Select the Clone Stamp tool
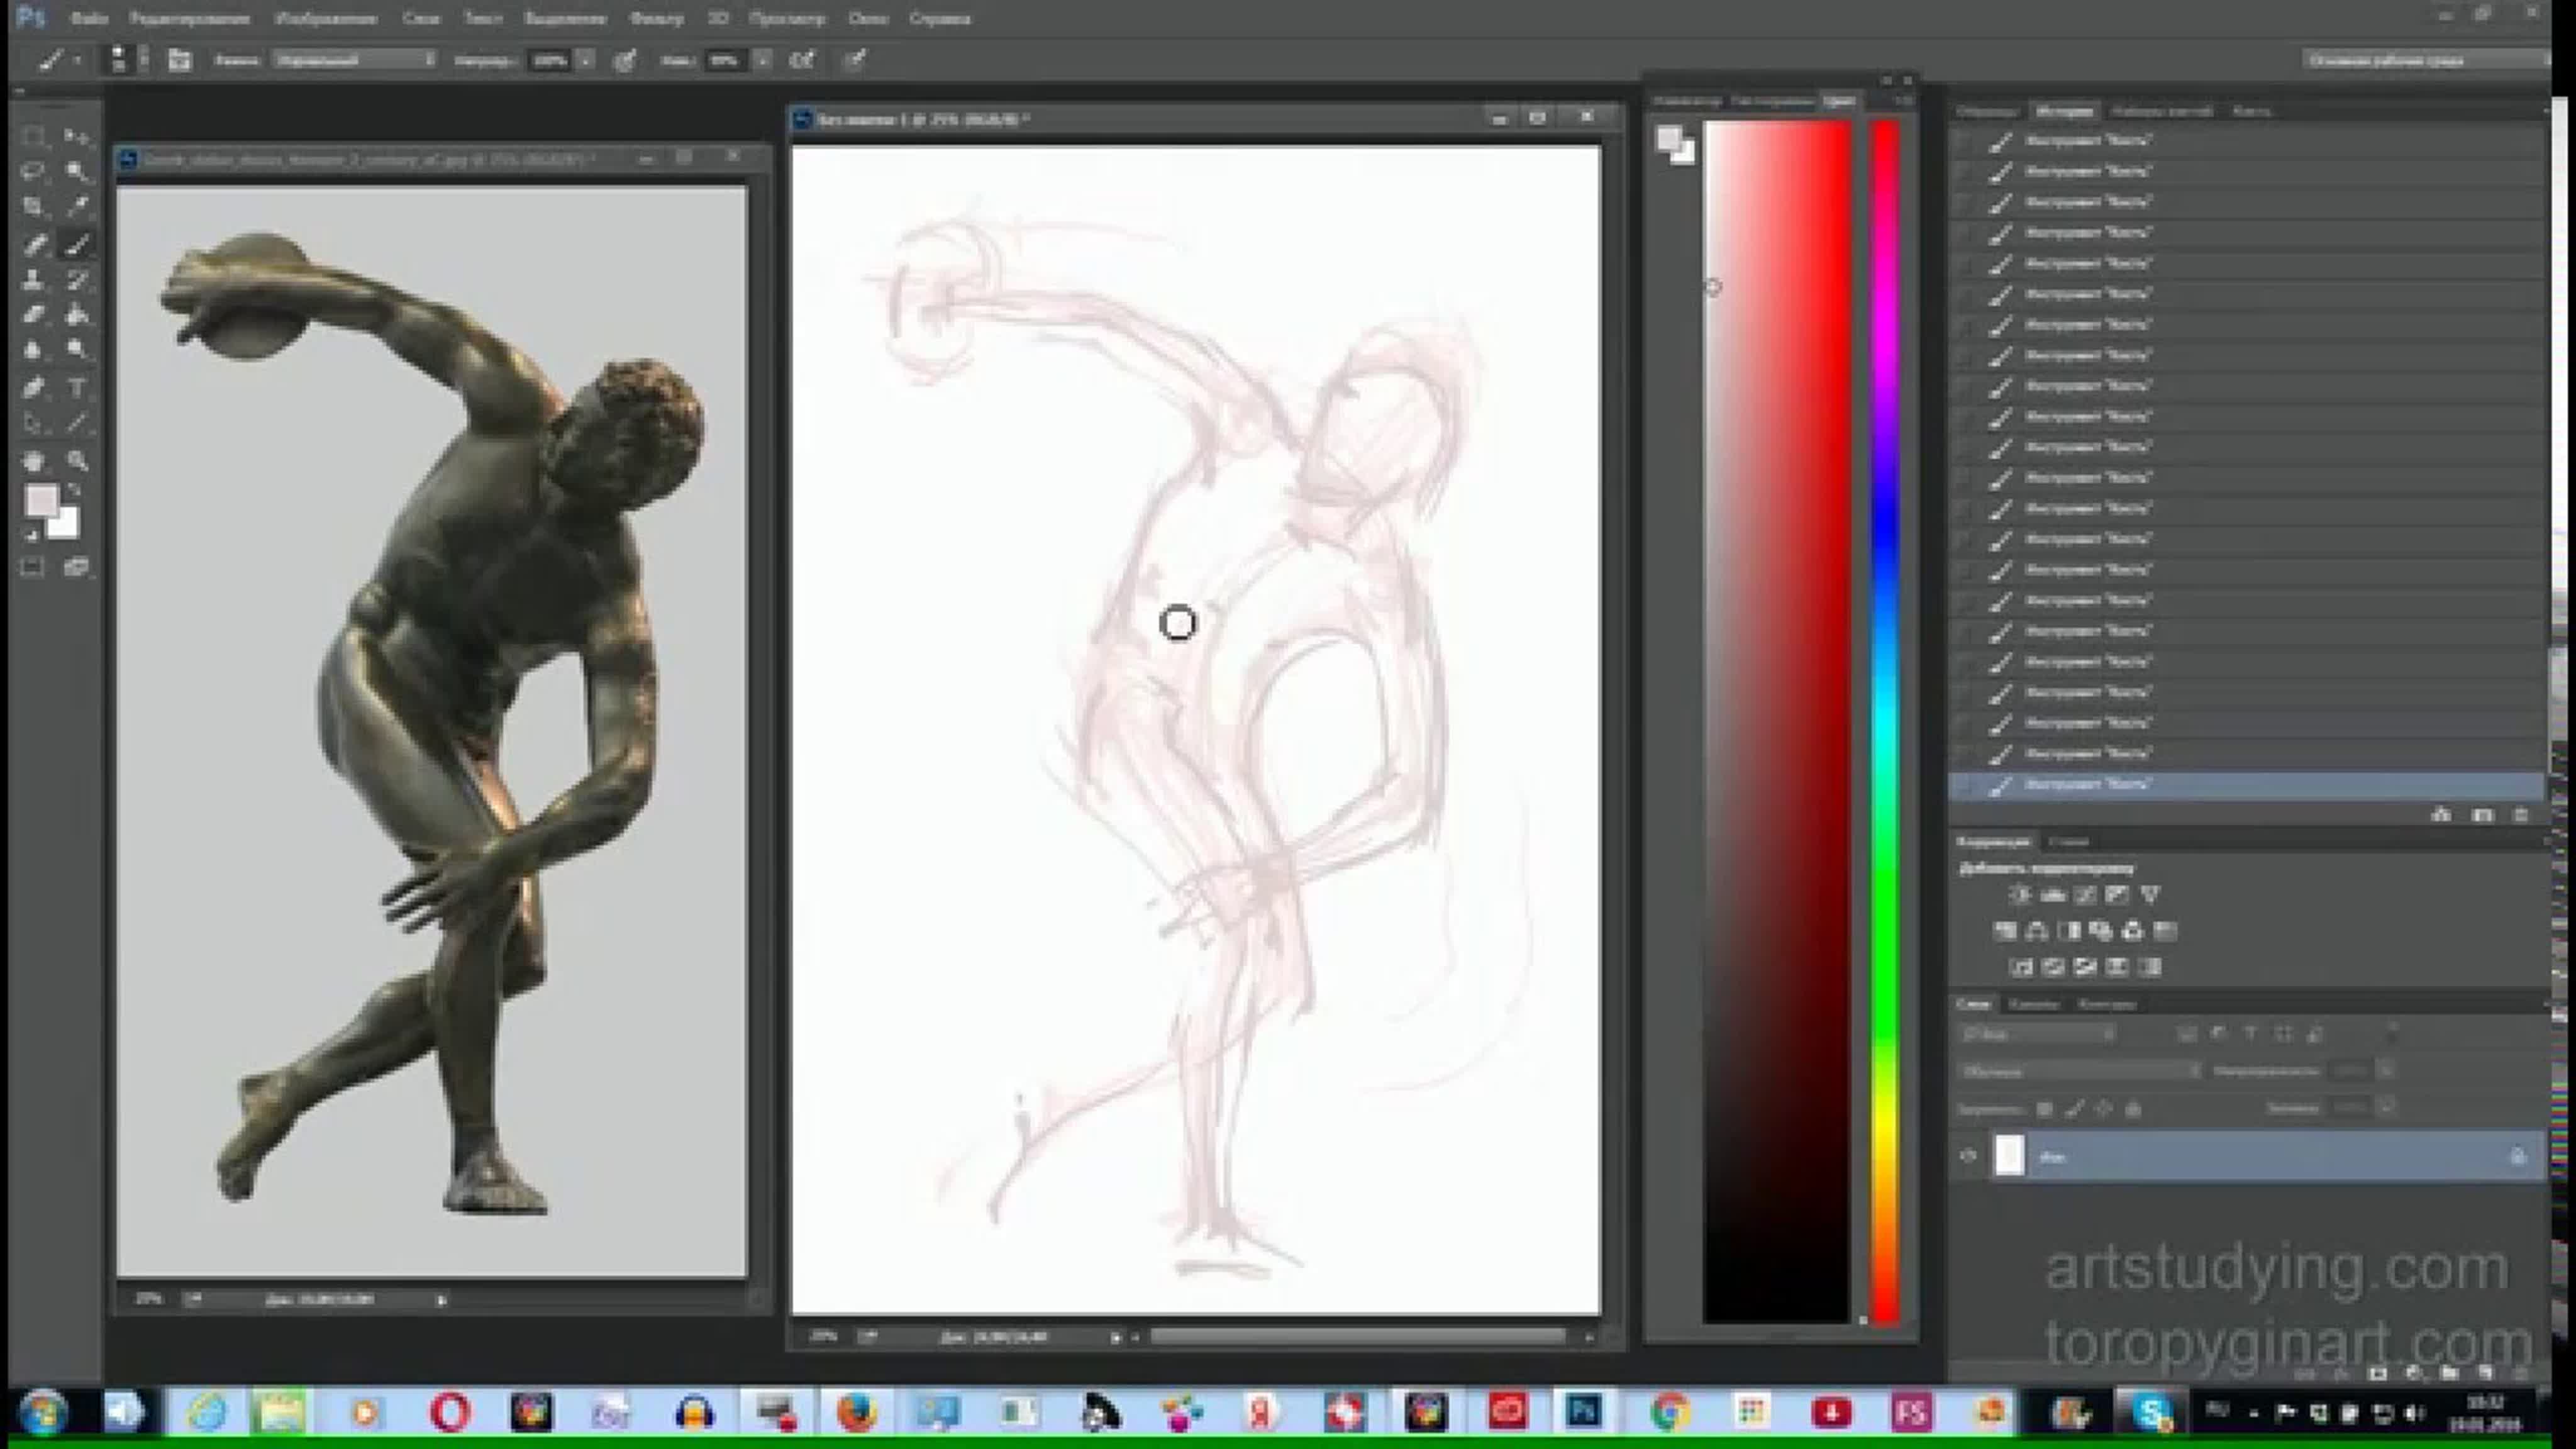Viewport: 2576px width, 1449px height. pyautogui.click(x=33, y=279)
